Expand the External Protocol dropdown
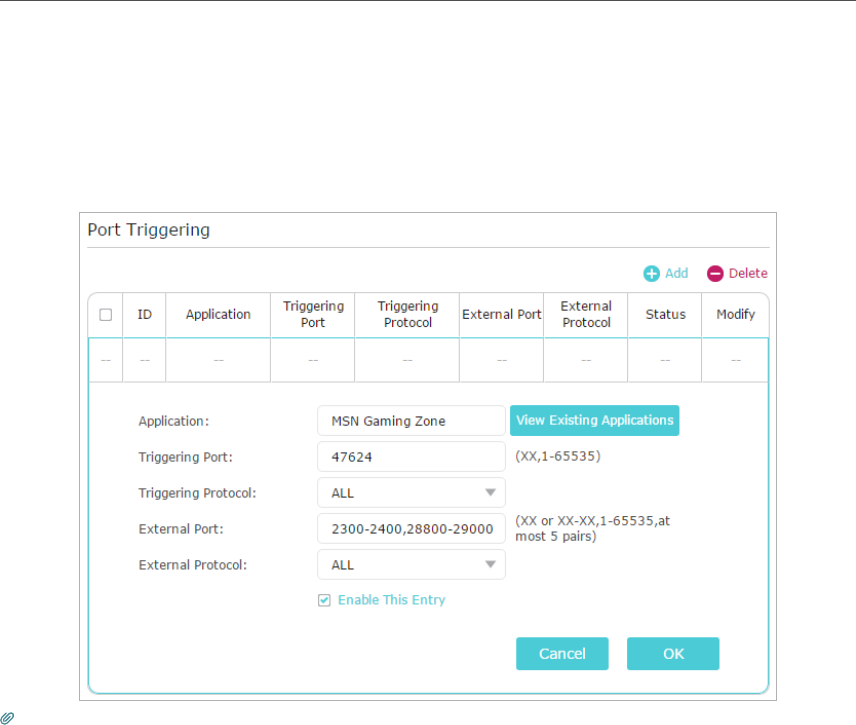The image size is (856, 725). pos(411,564)
